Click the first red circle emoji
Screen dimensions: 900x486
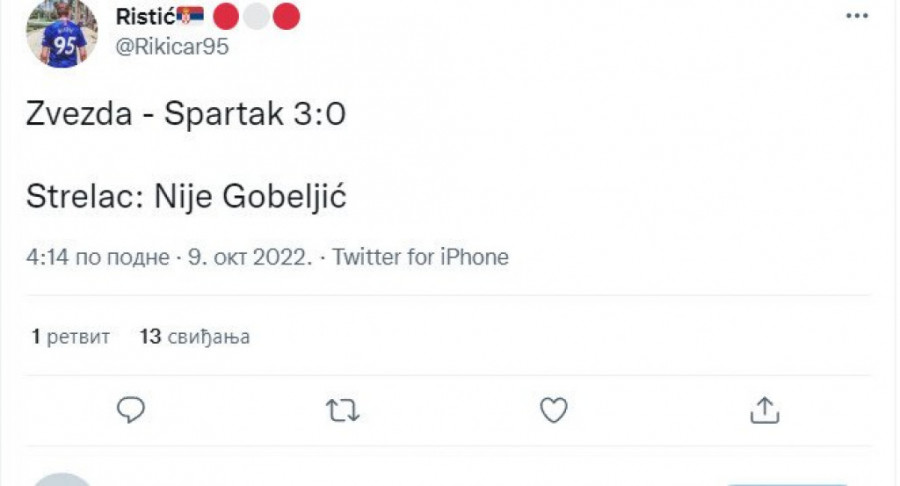[x=227, y=17]
